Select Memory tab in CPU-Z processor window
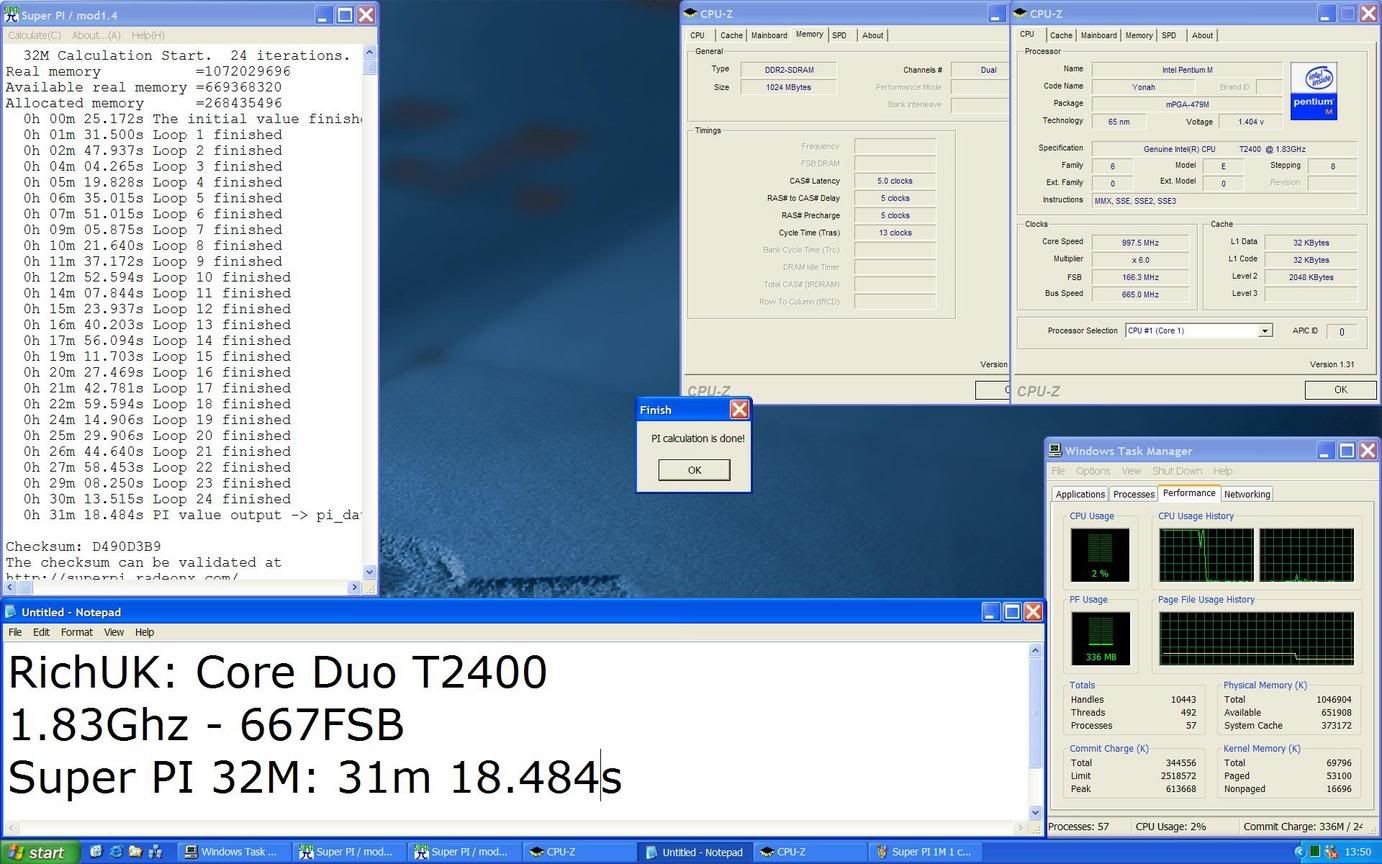The height and width of the screenshot is (864, 1382). pyautogui.click(x=1139, y=35)
